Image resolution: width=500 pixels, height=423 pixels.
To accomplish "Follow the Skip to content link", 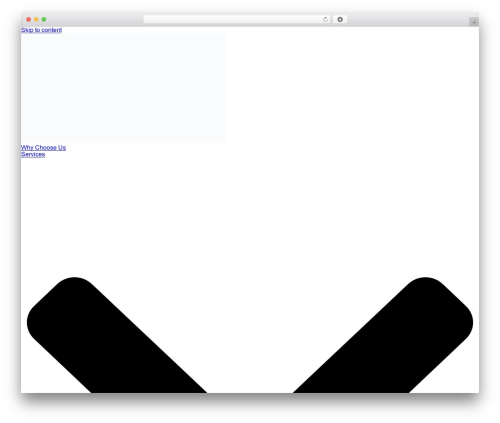I will (x=41, y=30).
